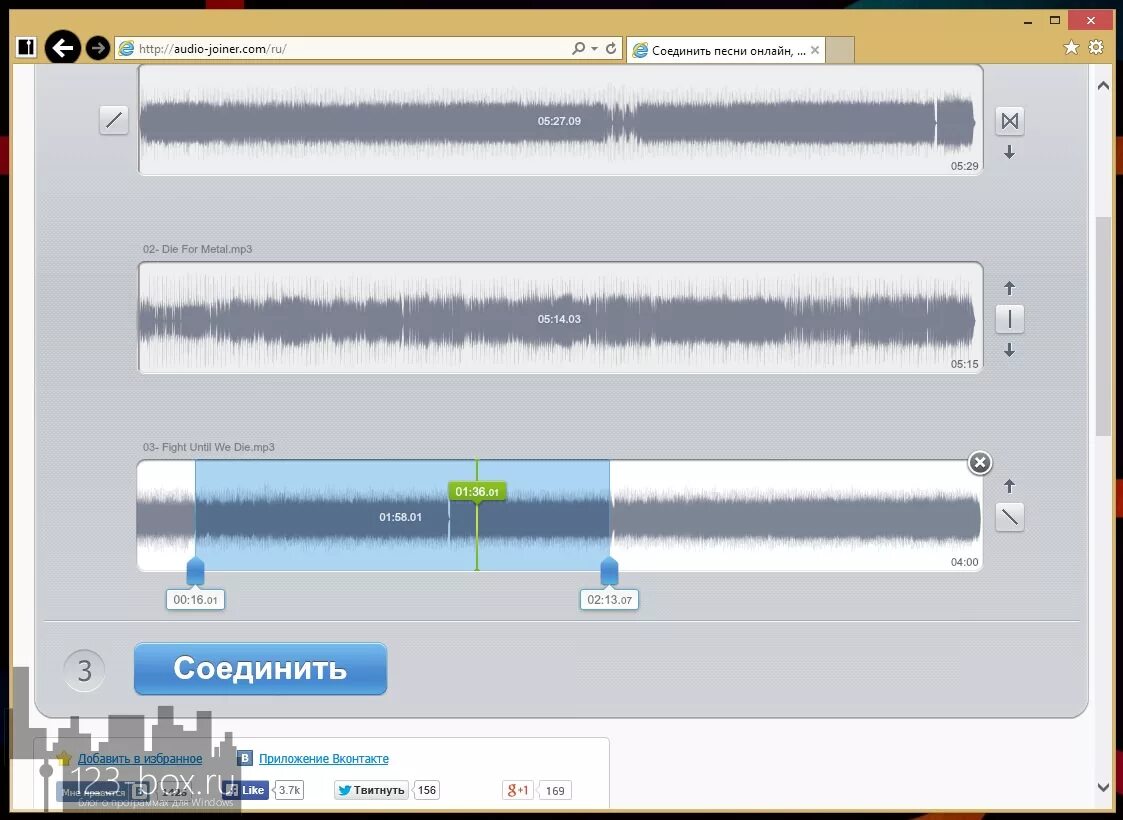Open a new browser tab
This screenshot has width=1123, height=820.
point(840,50)
